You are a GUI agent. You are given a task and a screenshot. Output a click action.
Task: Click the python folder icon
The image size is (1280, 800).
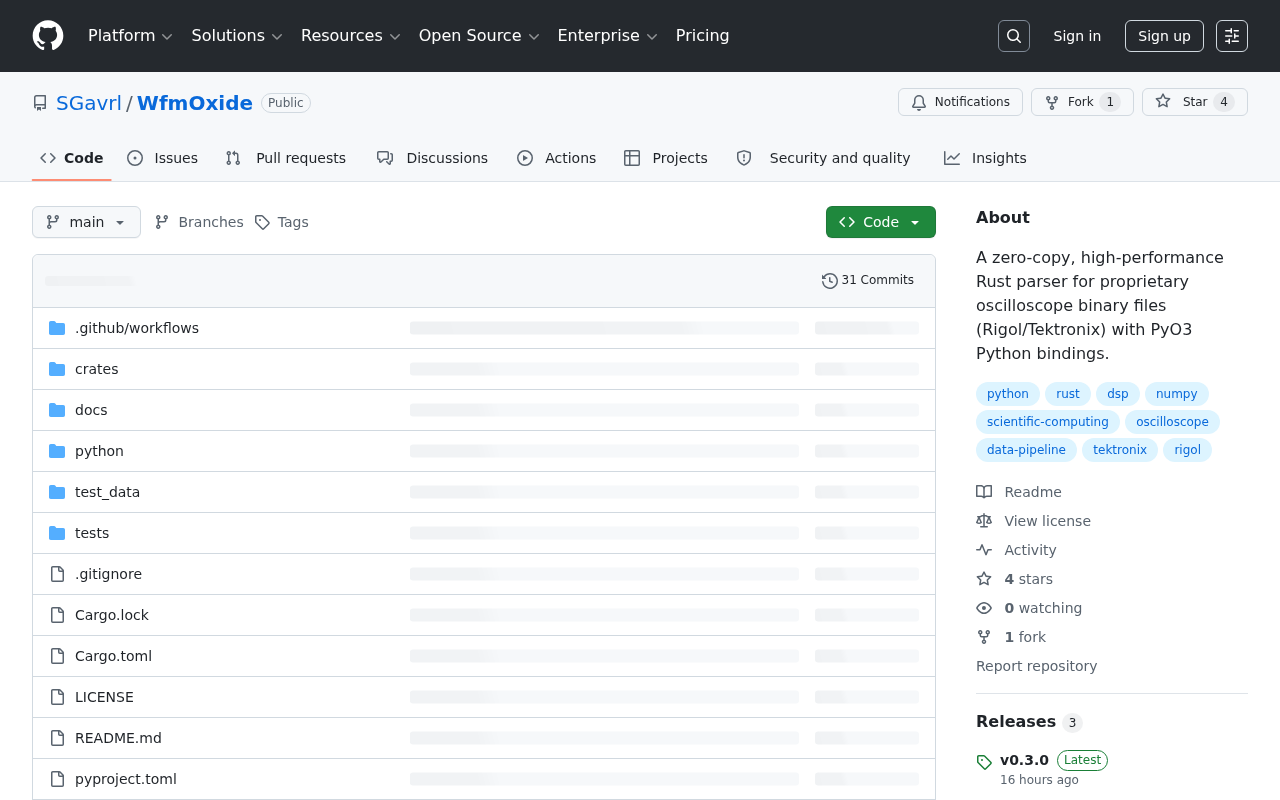pyautogui.click(x=57, y=451)
